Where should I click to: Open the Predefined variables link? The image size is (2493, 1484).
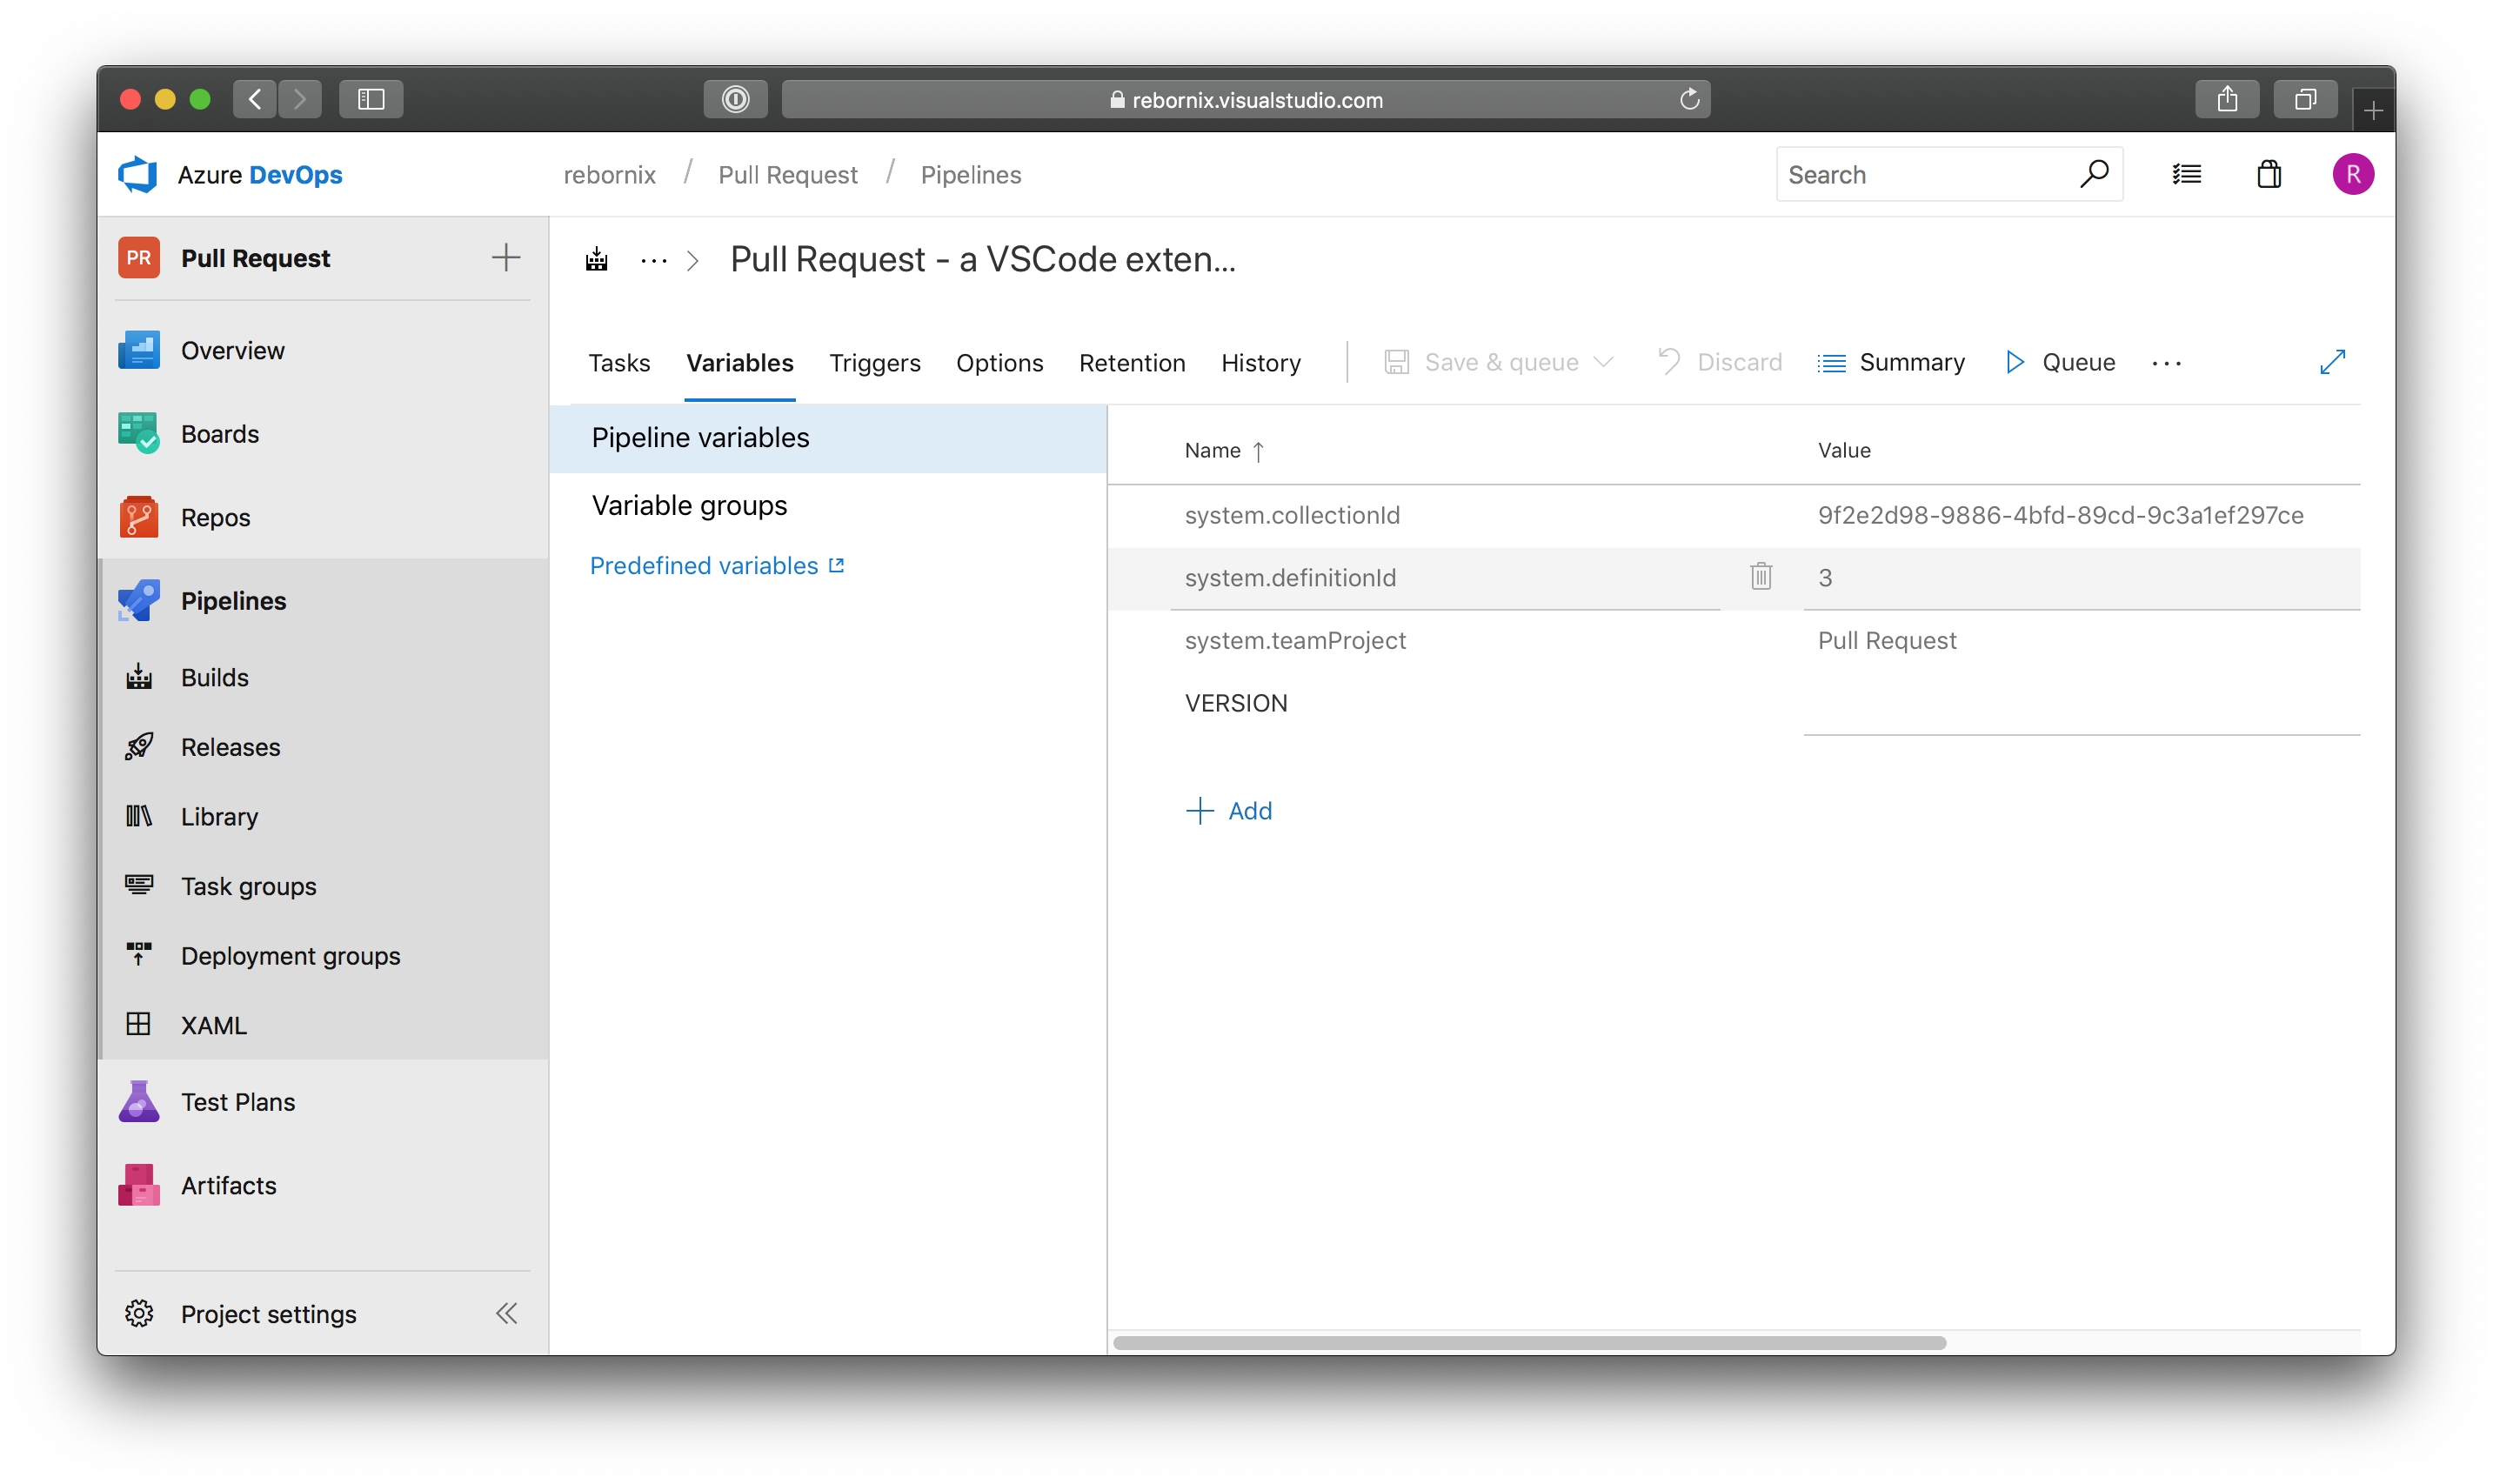(717, 565)
